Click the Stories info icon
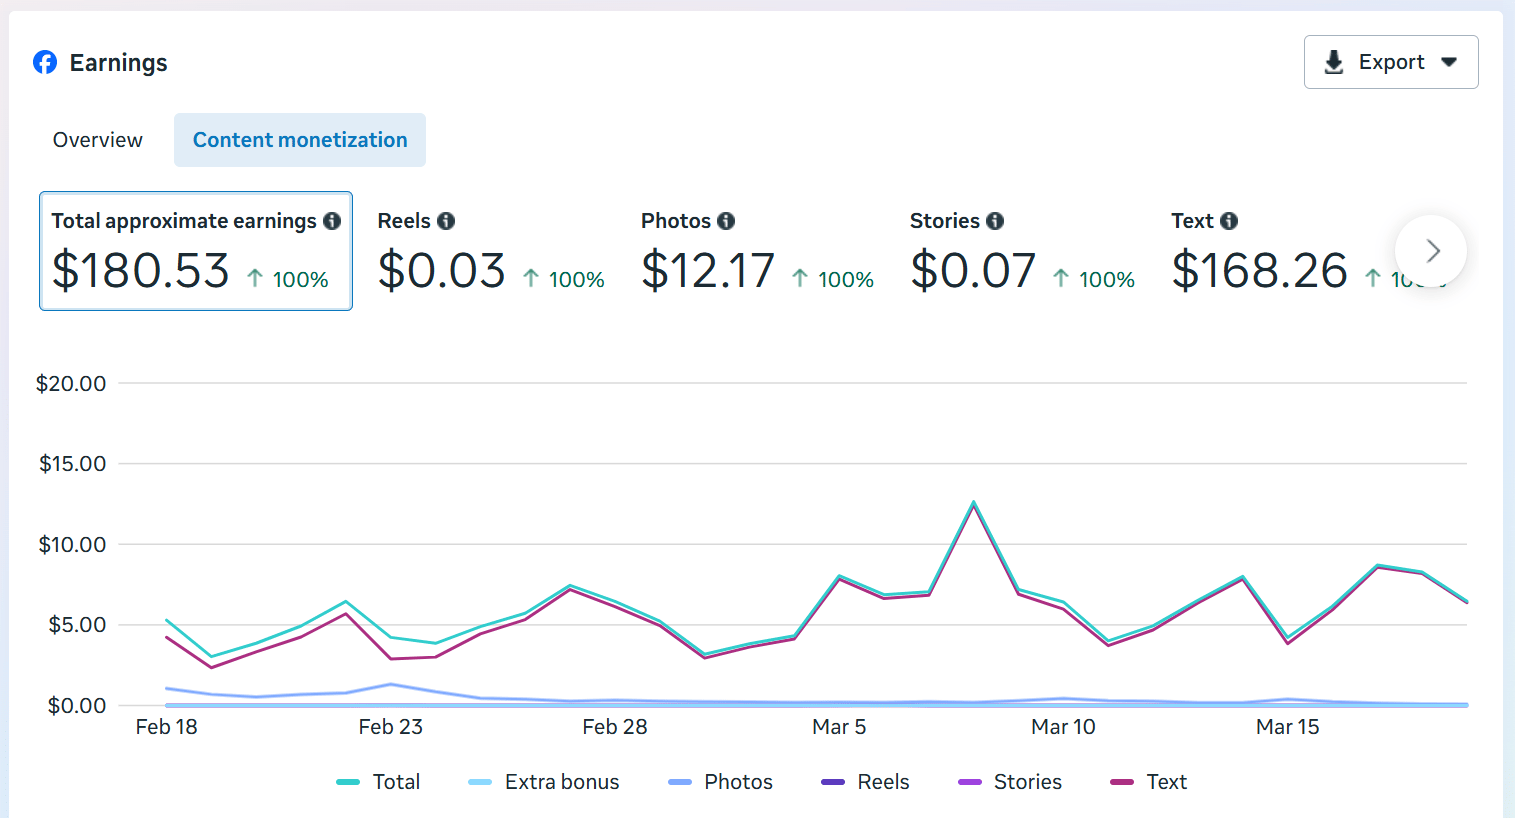The image size is (1515, 818). (995, 221)
